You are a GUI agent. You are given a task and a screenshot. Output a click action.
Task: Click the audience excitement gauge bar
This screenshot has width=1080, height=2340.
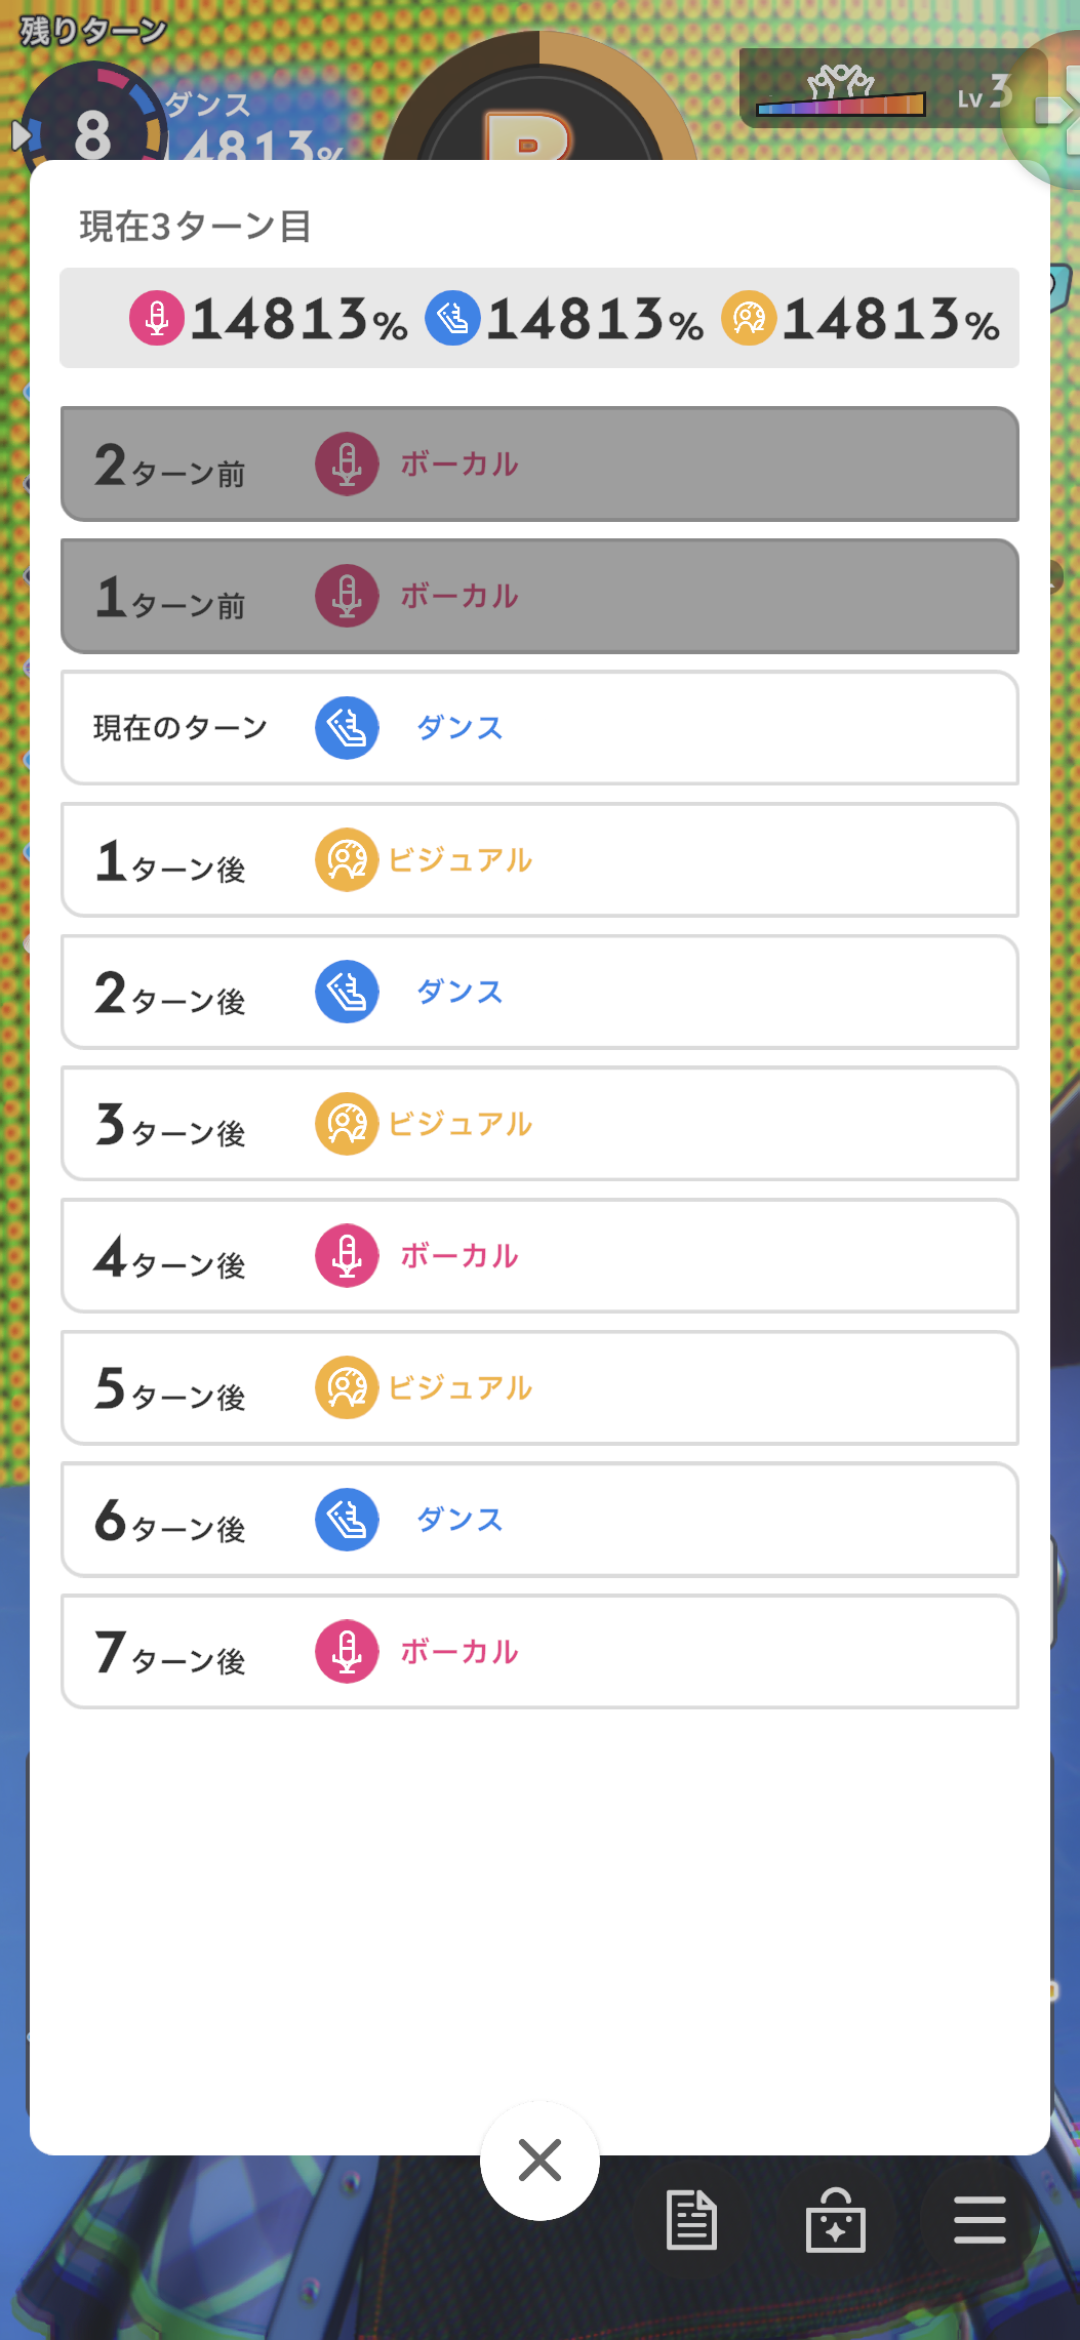point(840,103)
